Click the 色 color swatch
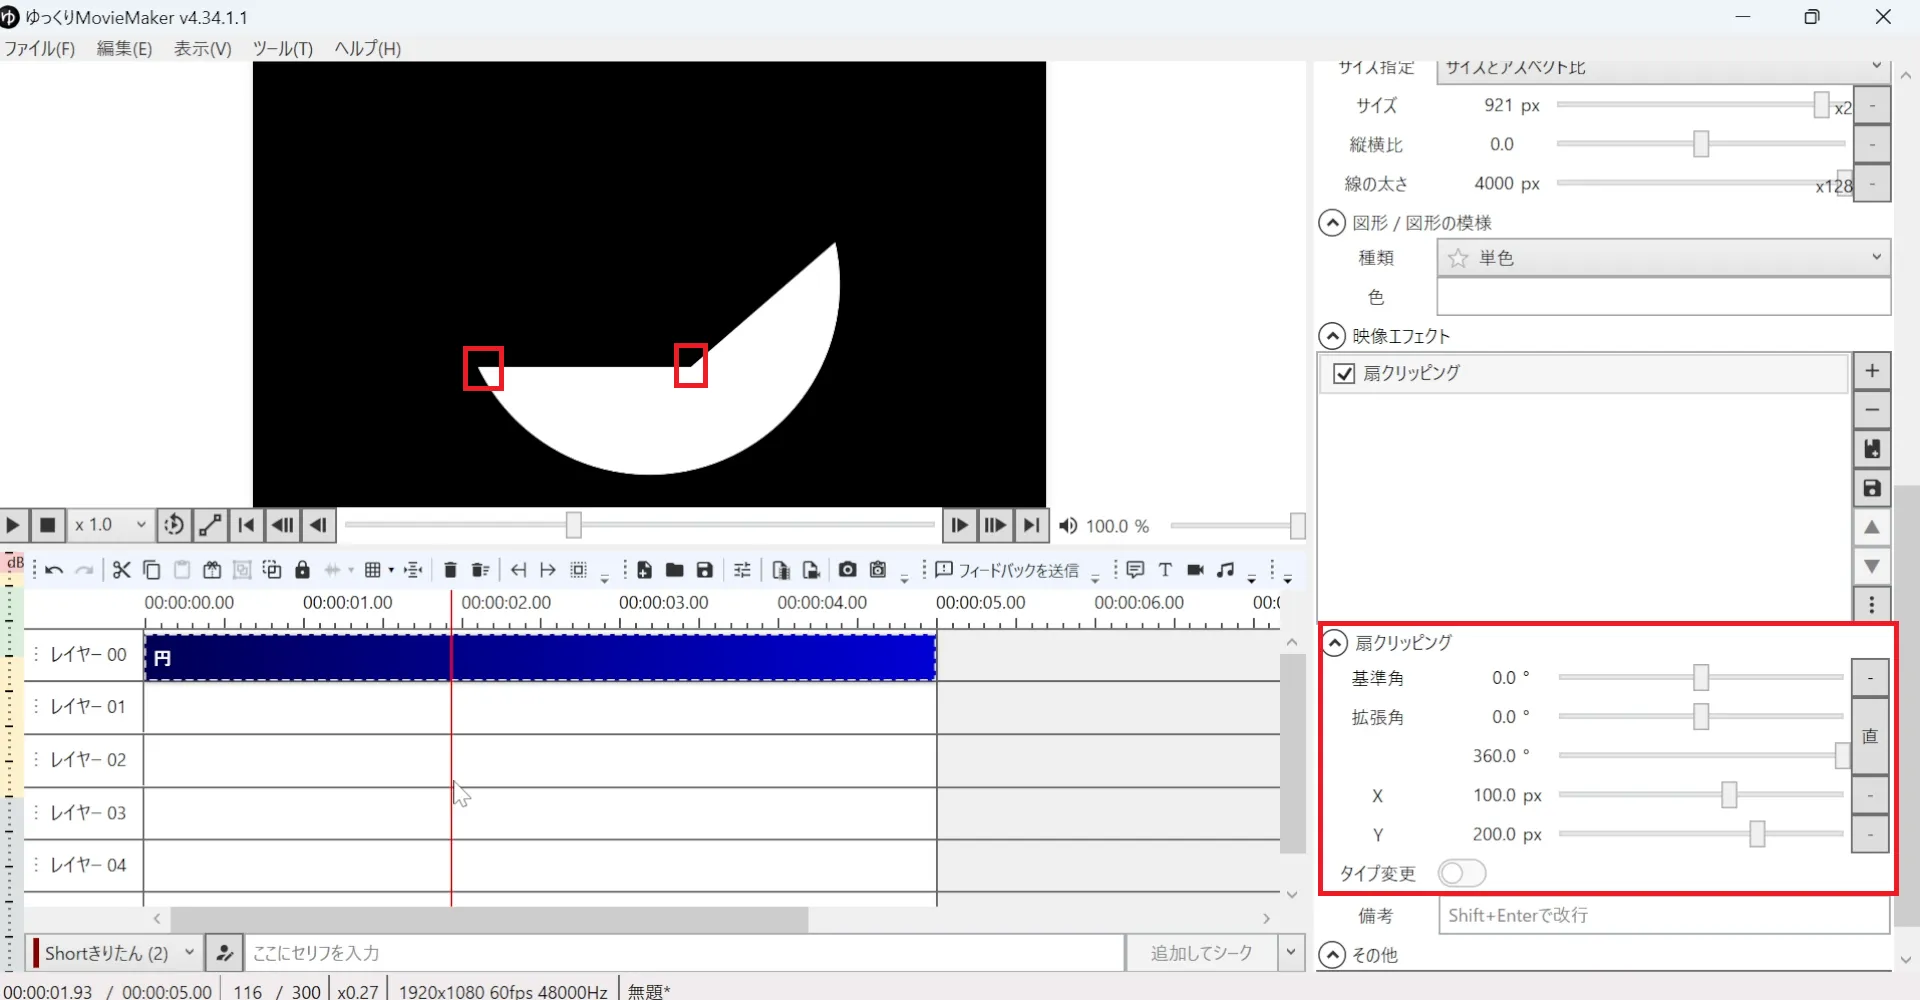This screenshot has height=1000, width=1920. [x=1663, y=297]
